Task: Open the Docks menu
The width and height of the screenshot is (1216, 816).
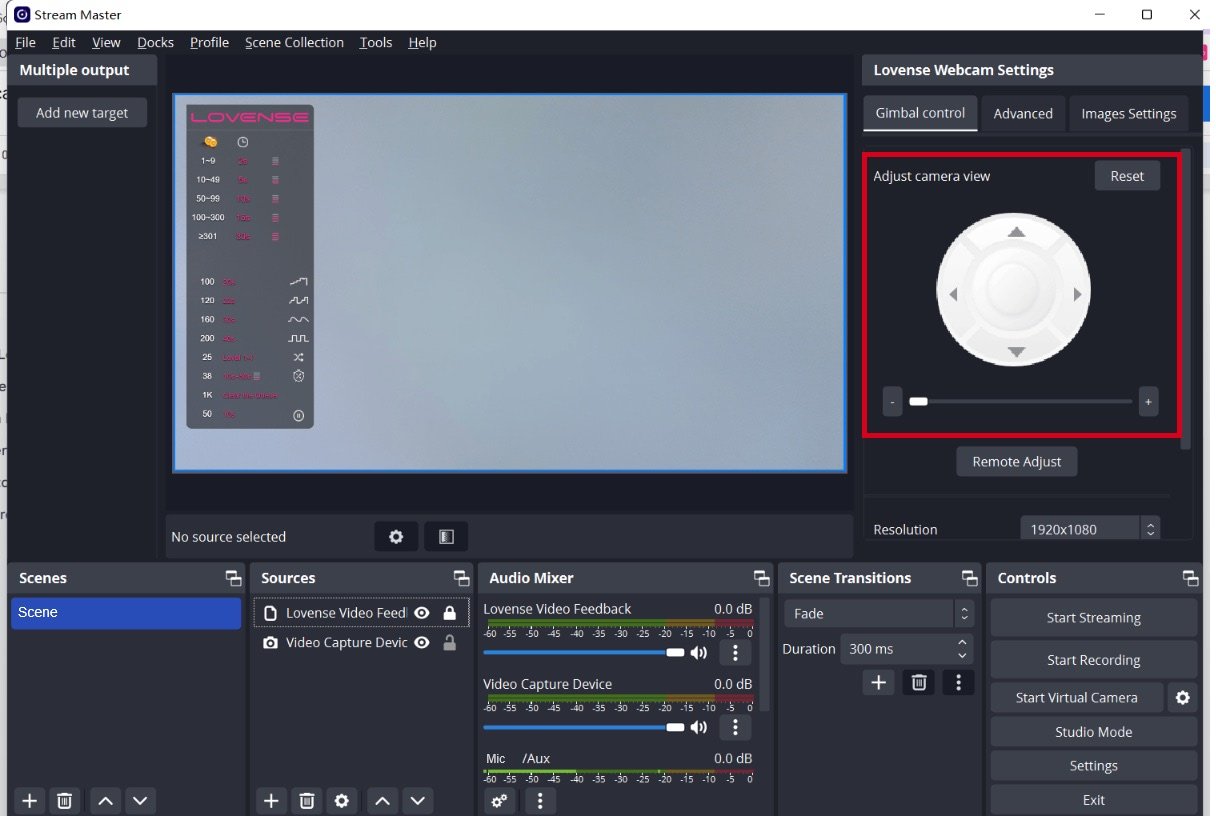Action: 155,42
